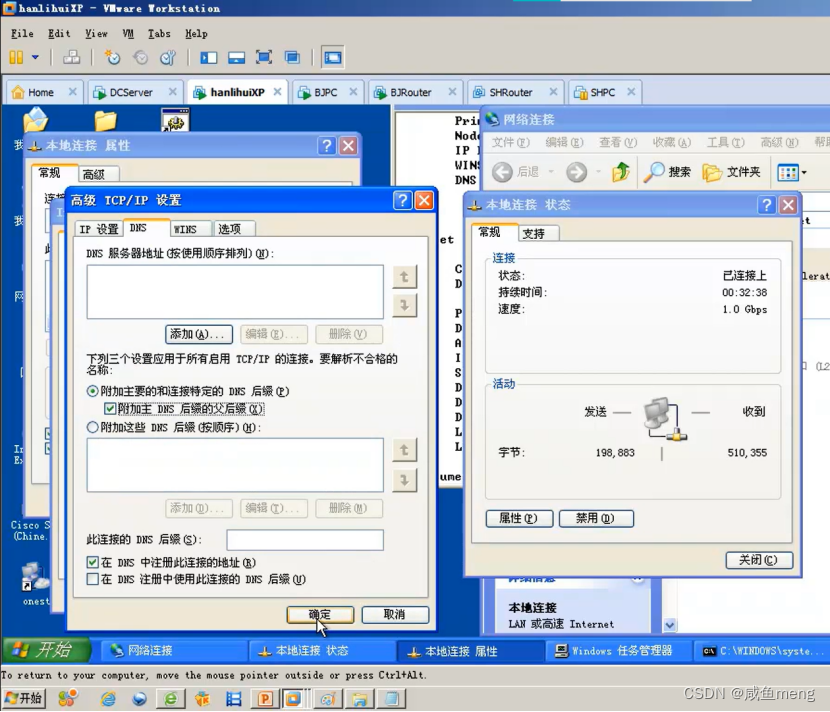The height and width of the screenshot is (712, 830).
Task: Open the VM menu
Action: tap(128, 33)
